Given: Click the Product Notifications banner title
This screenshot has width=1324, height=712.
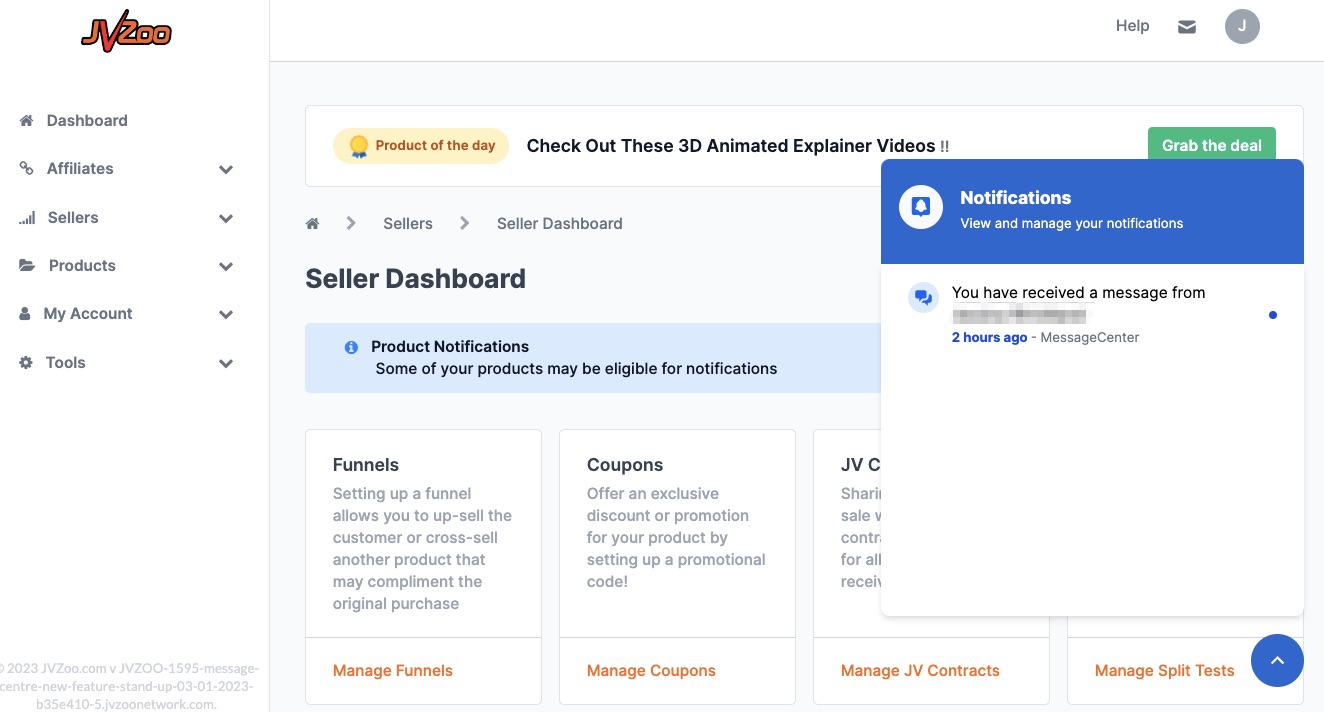Looking at the screenshot, I should coord(450,346).
